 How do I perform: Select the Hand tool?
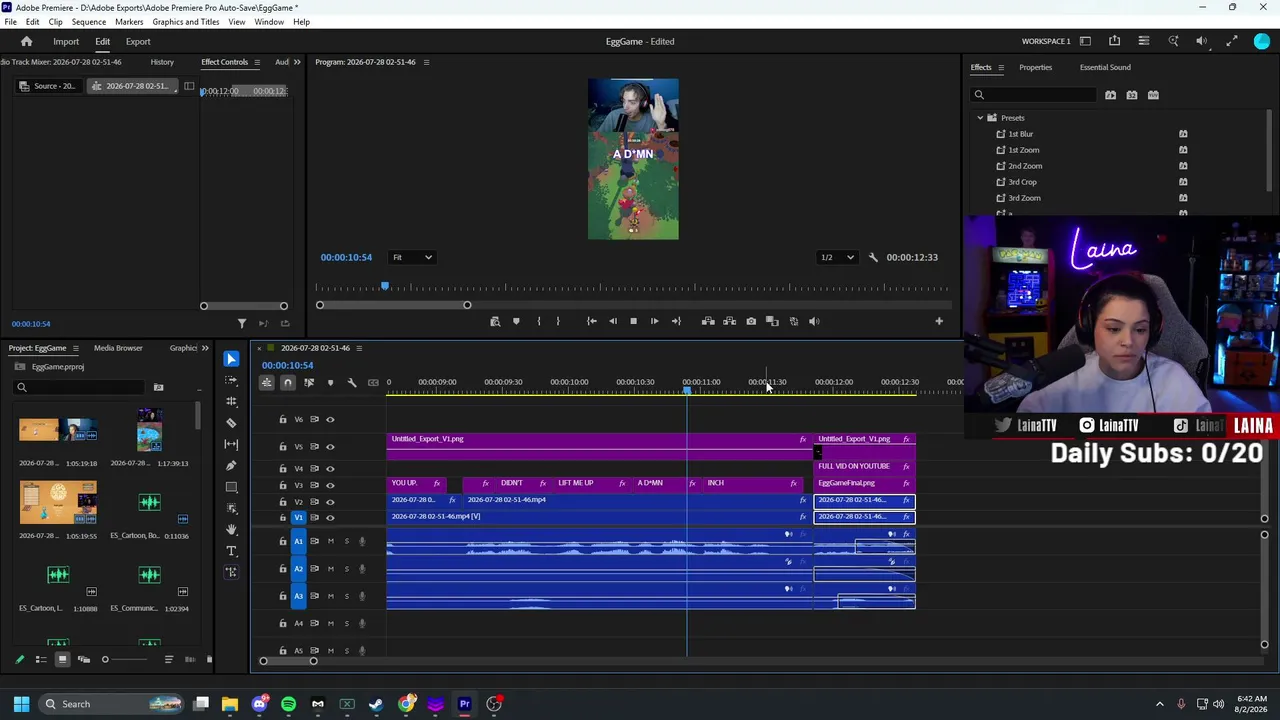(231, 530)
